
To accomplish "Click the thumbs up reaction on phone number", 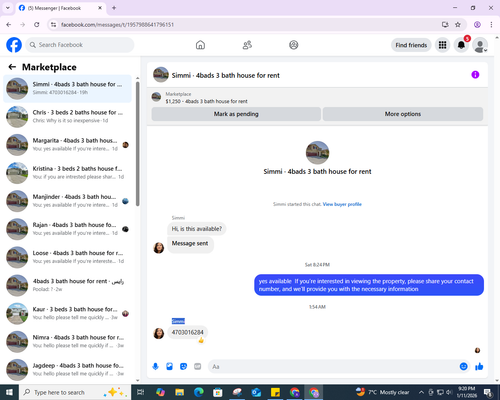I will [x=201, y=340].
